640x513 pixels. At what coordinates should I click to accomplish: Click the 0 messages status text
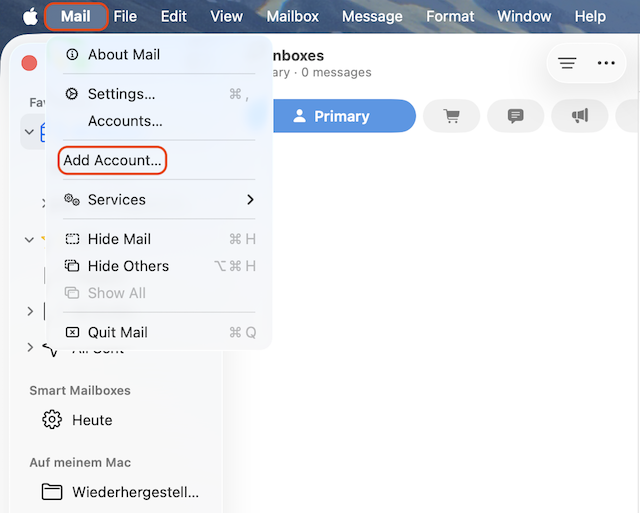(336, 72)
